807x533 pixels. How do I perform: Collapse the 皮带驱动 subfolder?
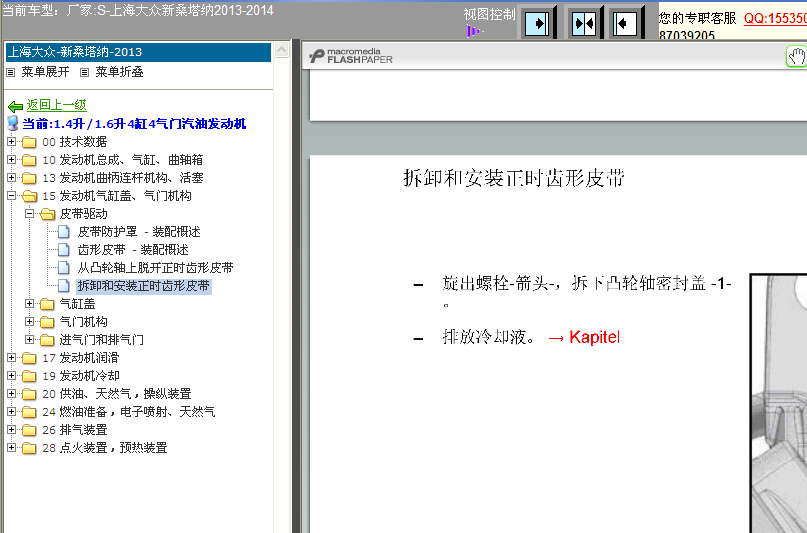[30, 214]
